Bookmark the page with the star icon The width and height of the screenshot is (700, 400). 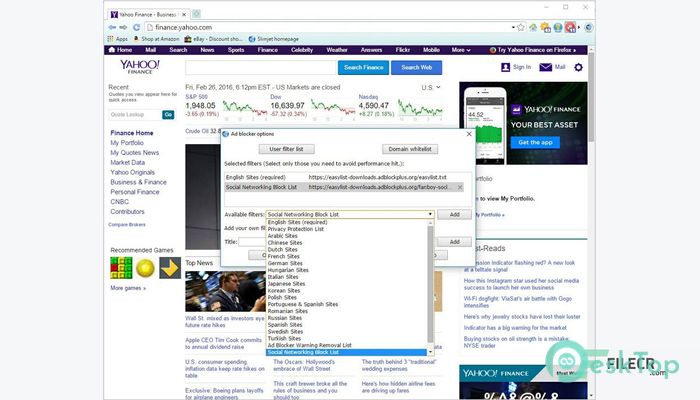click(521, 27)
